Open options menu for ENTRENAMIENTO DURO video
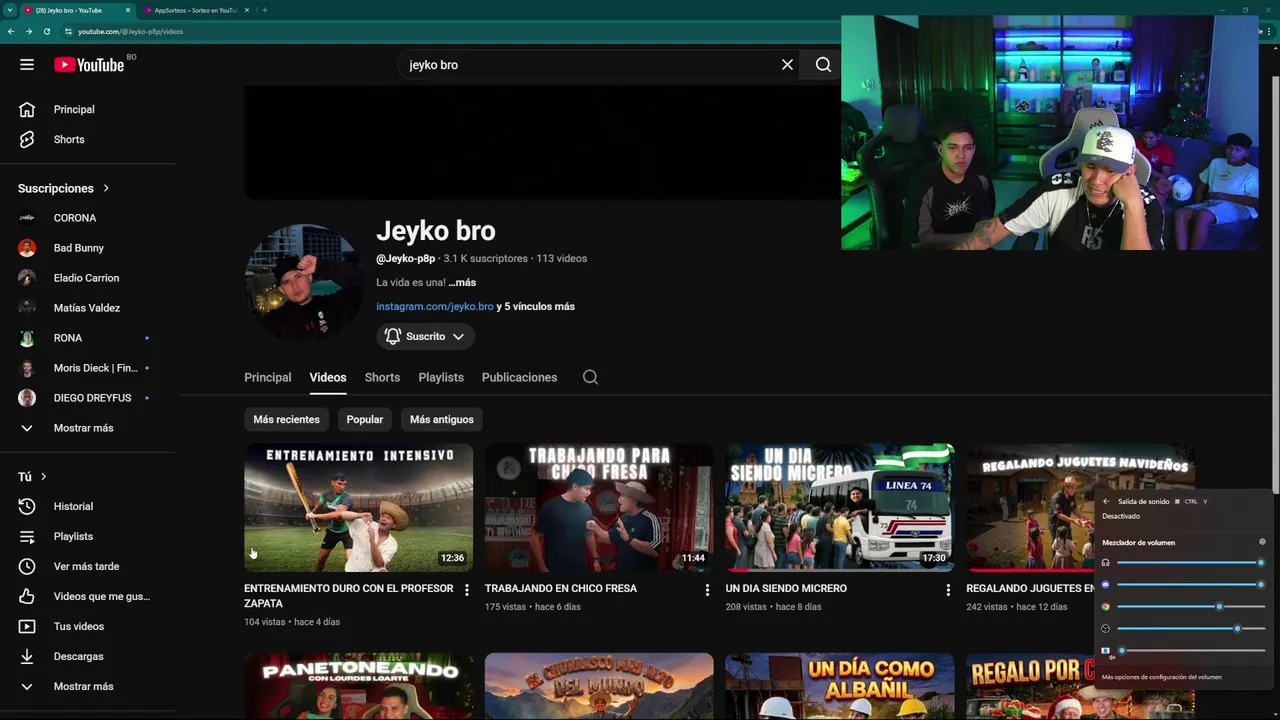1280x720 pixels. [x=466, y=590]
